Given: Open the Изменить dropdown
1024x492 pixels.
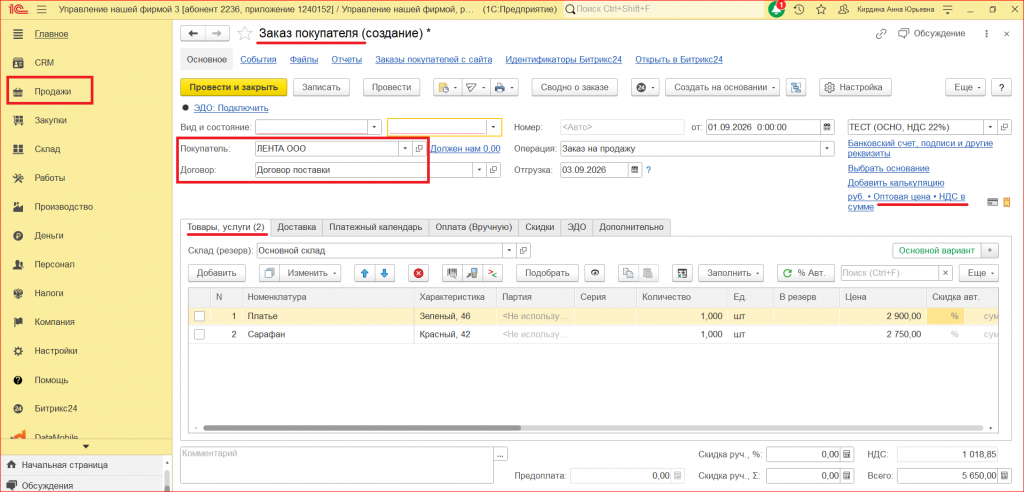Looking at the screenshot, I should point(311,272).
